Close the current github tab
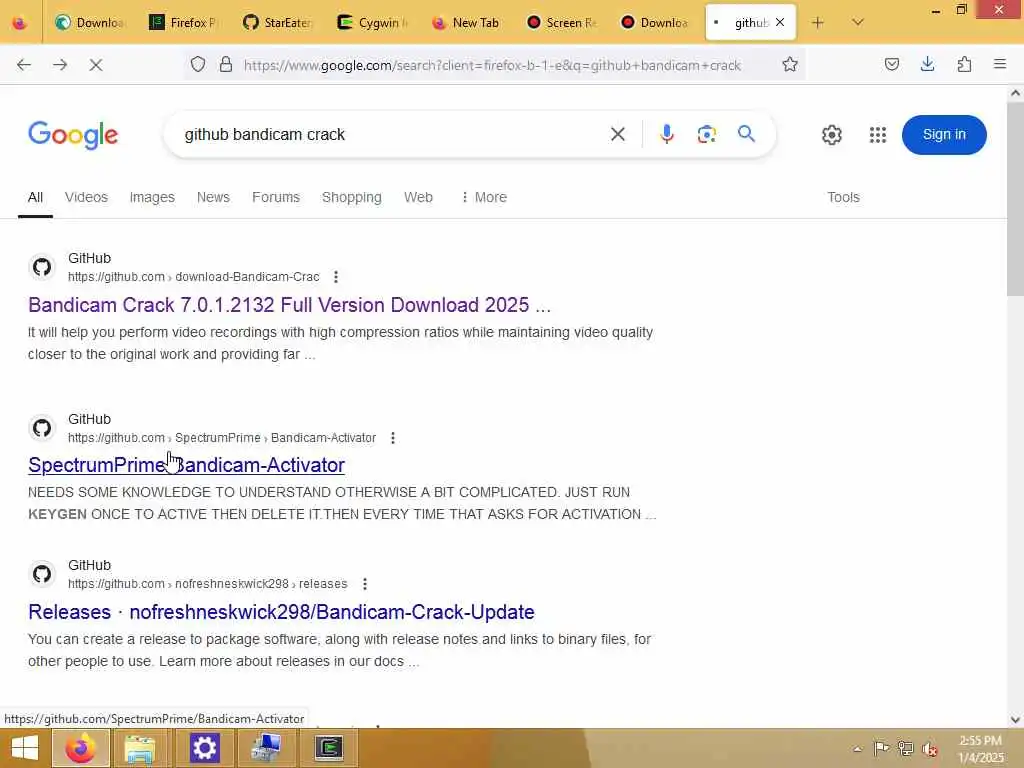This screenshot has height=768, width=1024. 780,22
